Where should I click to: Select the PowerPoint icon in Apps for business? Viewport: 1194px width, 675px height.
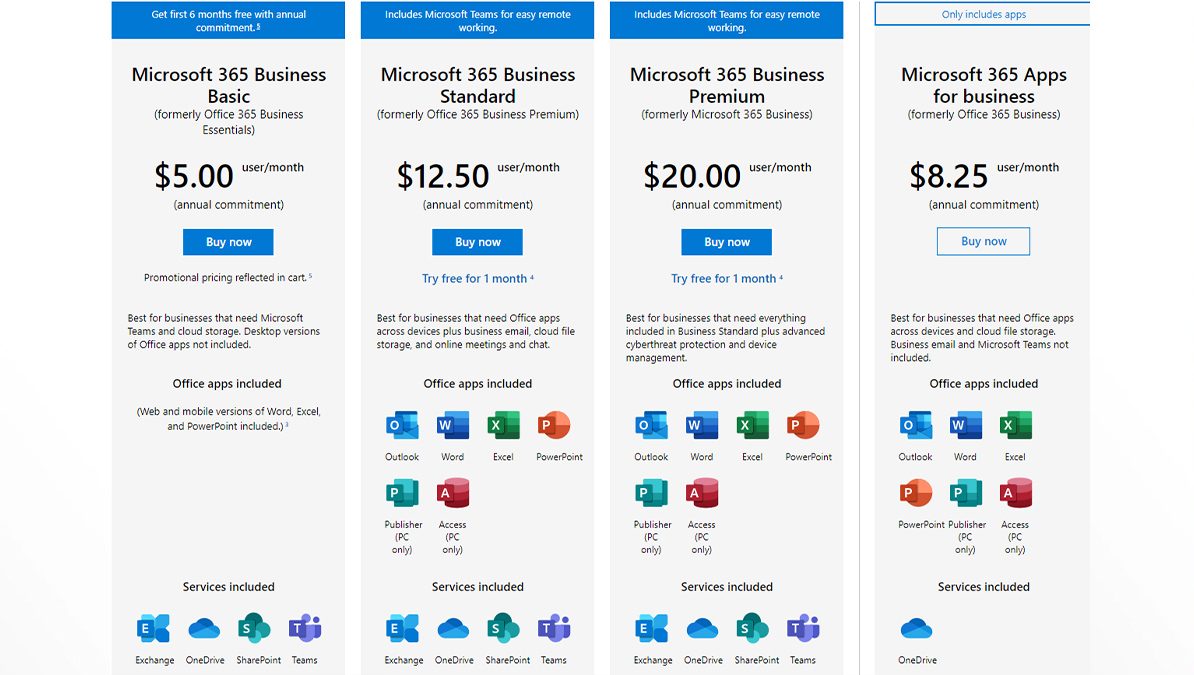click(914, 493)
